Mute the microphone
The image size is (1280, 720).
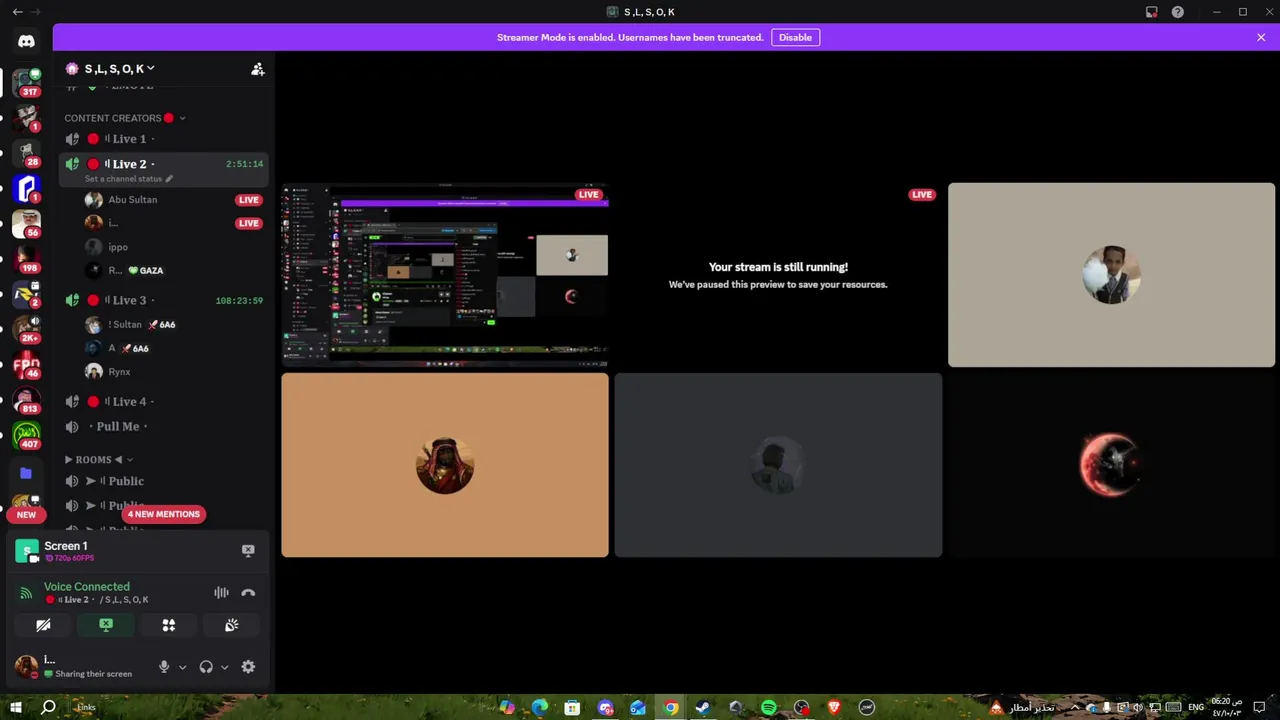pos(164,667)
